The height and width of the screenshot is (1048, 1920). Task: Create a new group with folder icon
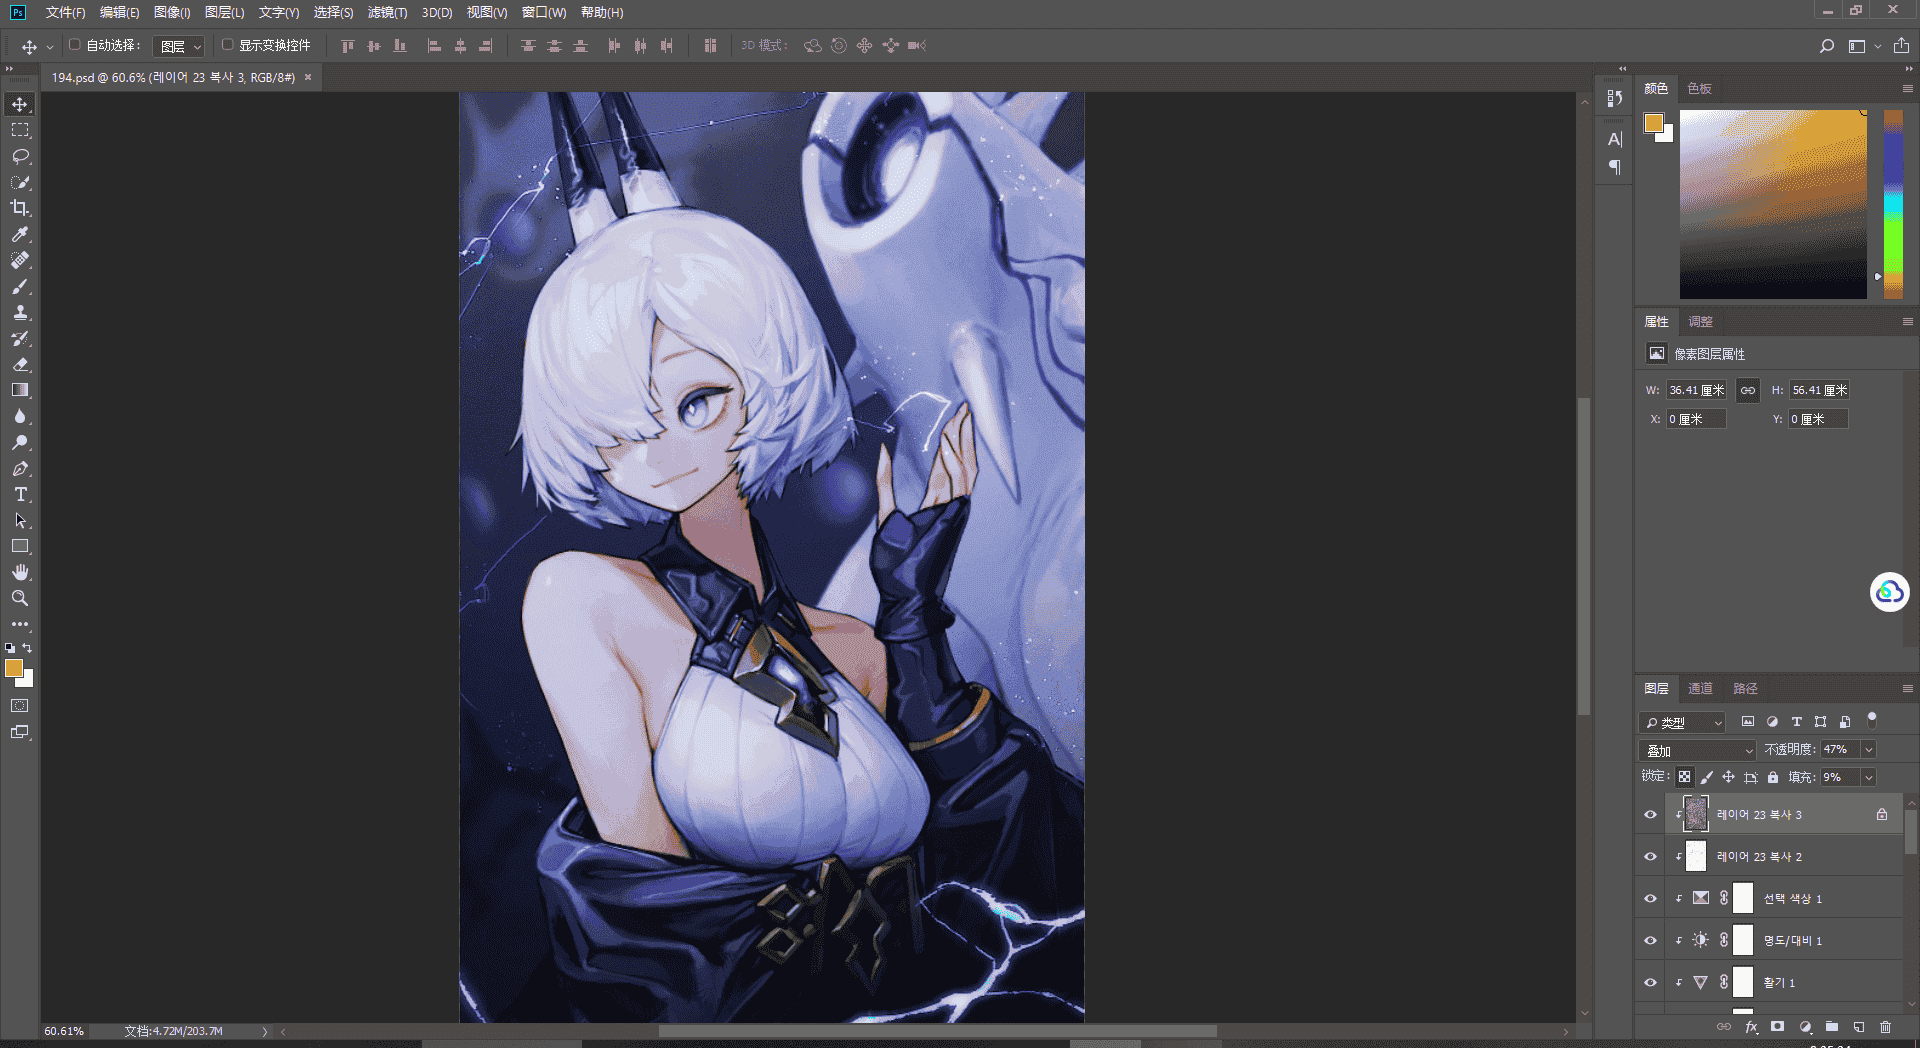pyautogui.click(x=1832, y=1027)
